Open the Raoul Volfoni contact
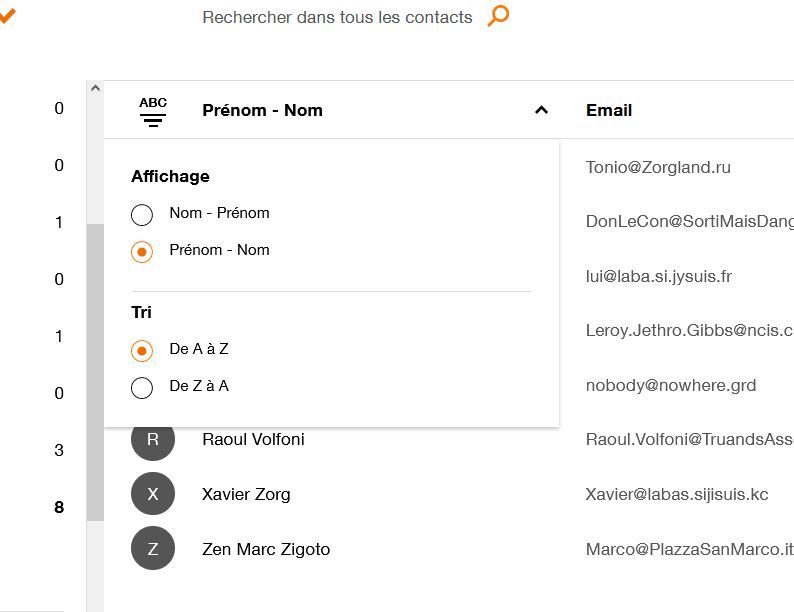 [253, 440]
